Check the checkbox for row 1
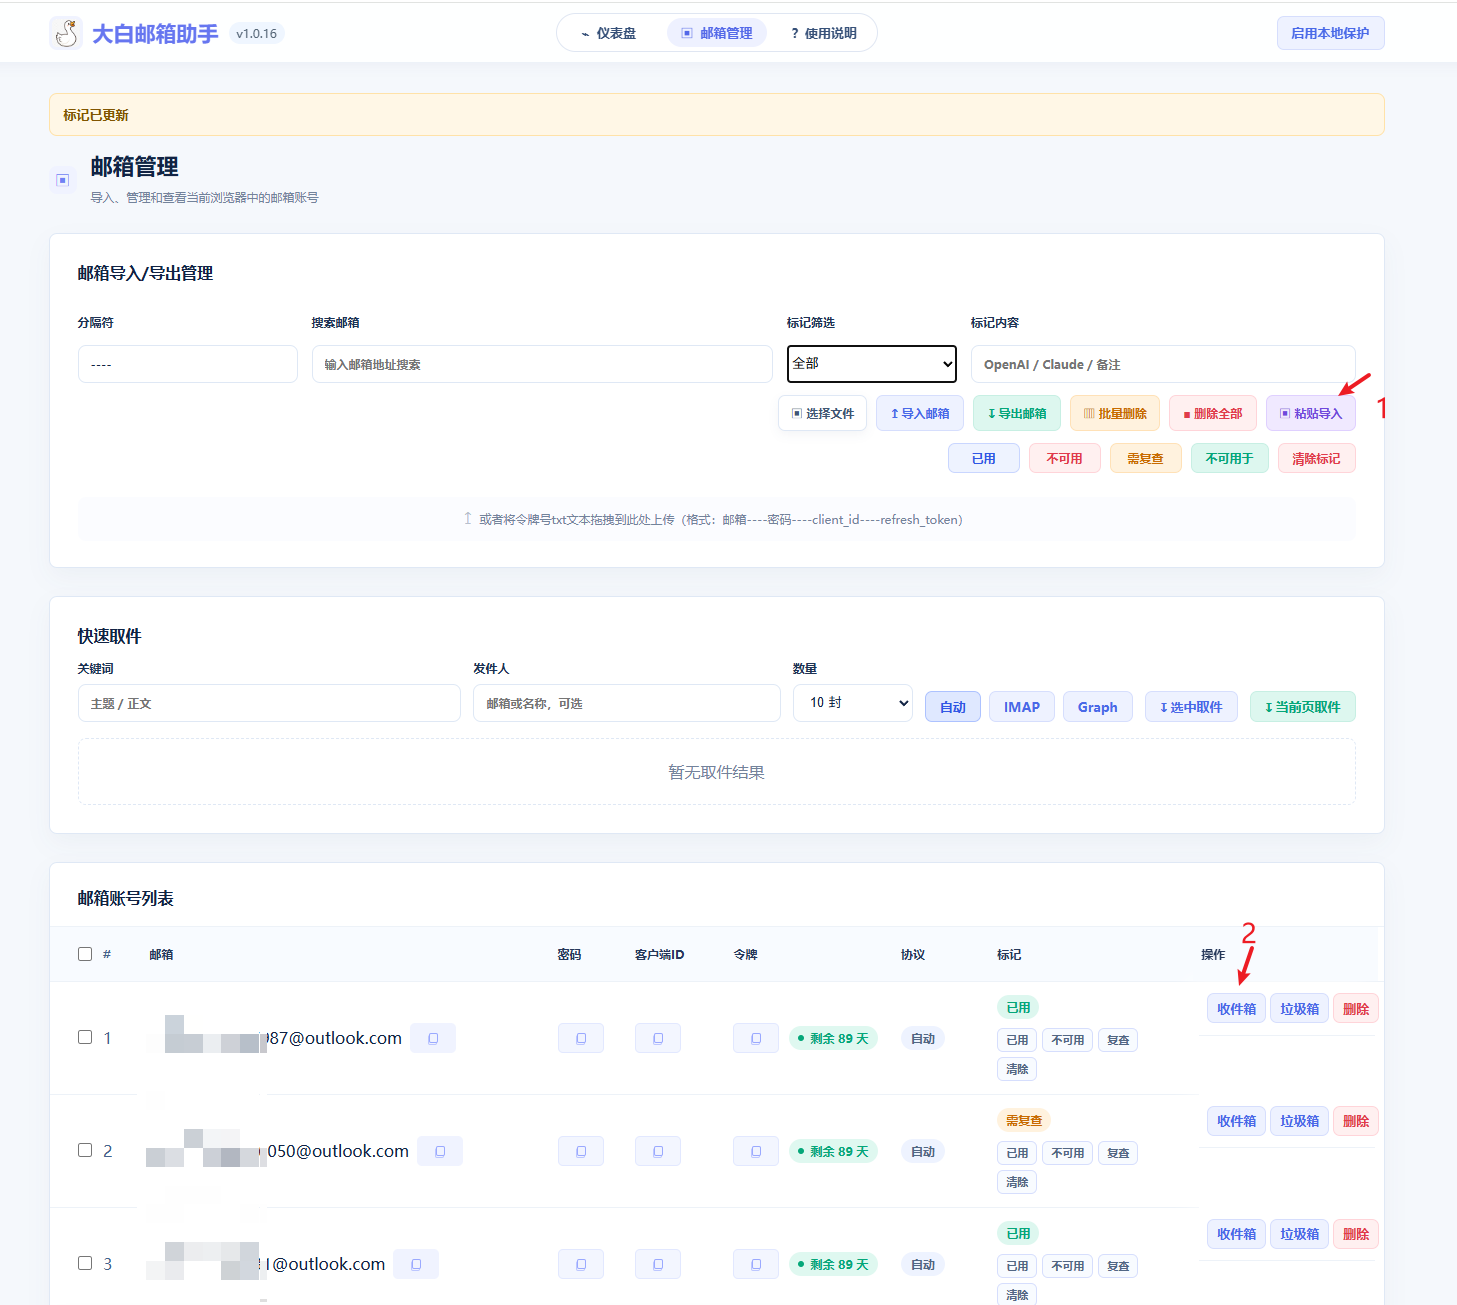The width and height of the screenshot is (1457, 1305). (x=85, y=1037)
